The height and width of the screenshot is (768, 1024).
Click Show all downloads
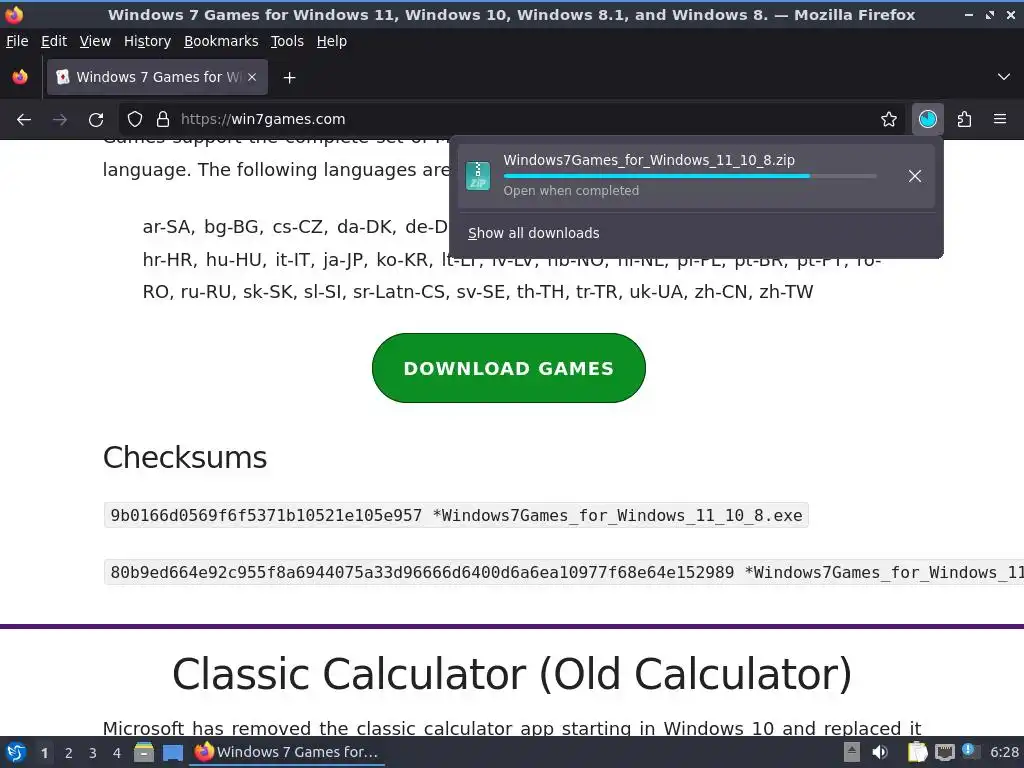[x=534, y=233]
